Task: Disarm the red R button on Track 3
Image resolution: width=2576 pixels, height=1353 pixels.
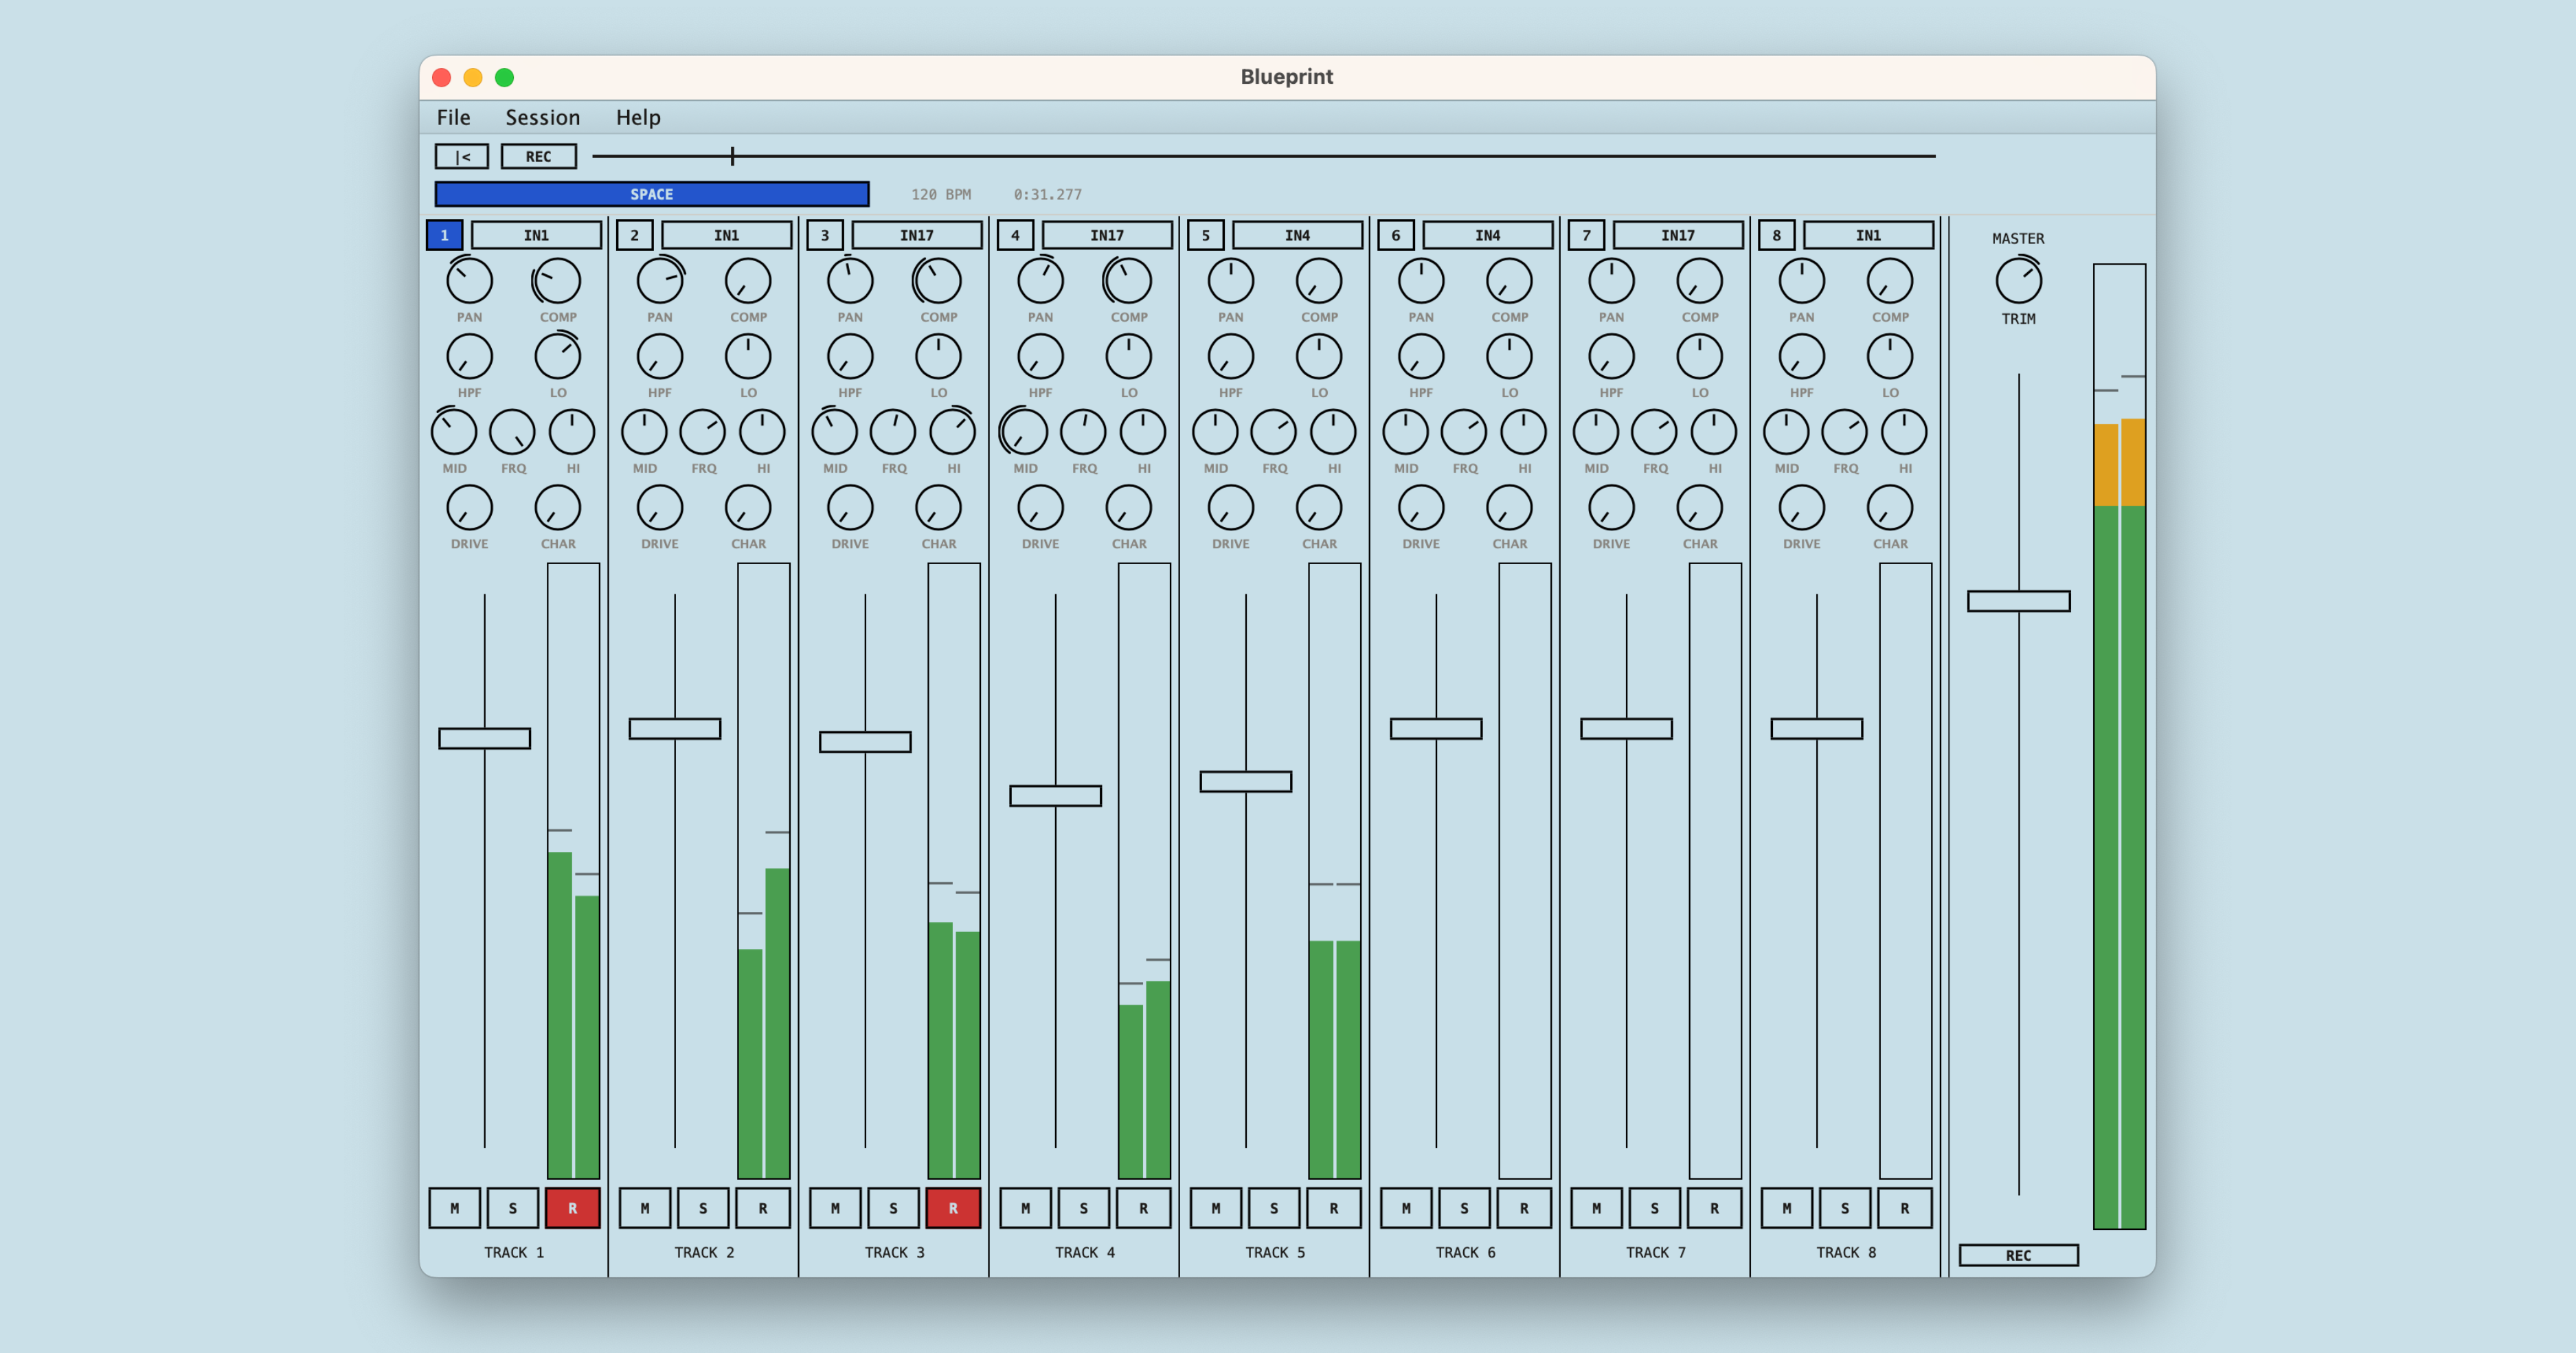Action: pos(953,1208)
